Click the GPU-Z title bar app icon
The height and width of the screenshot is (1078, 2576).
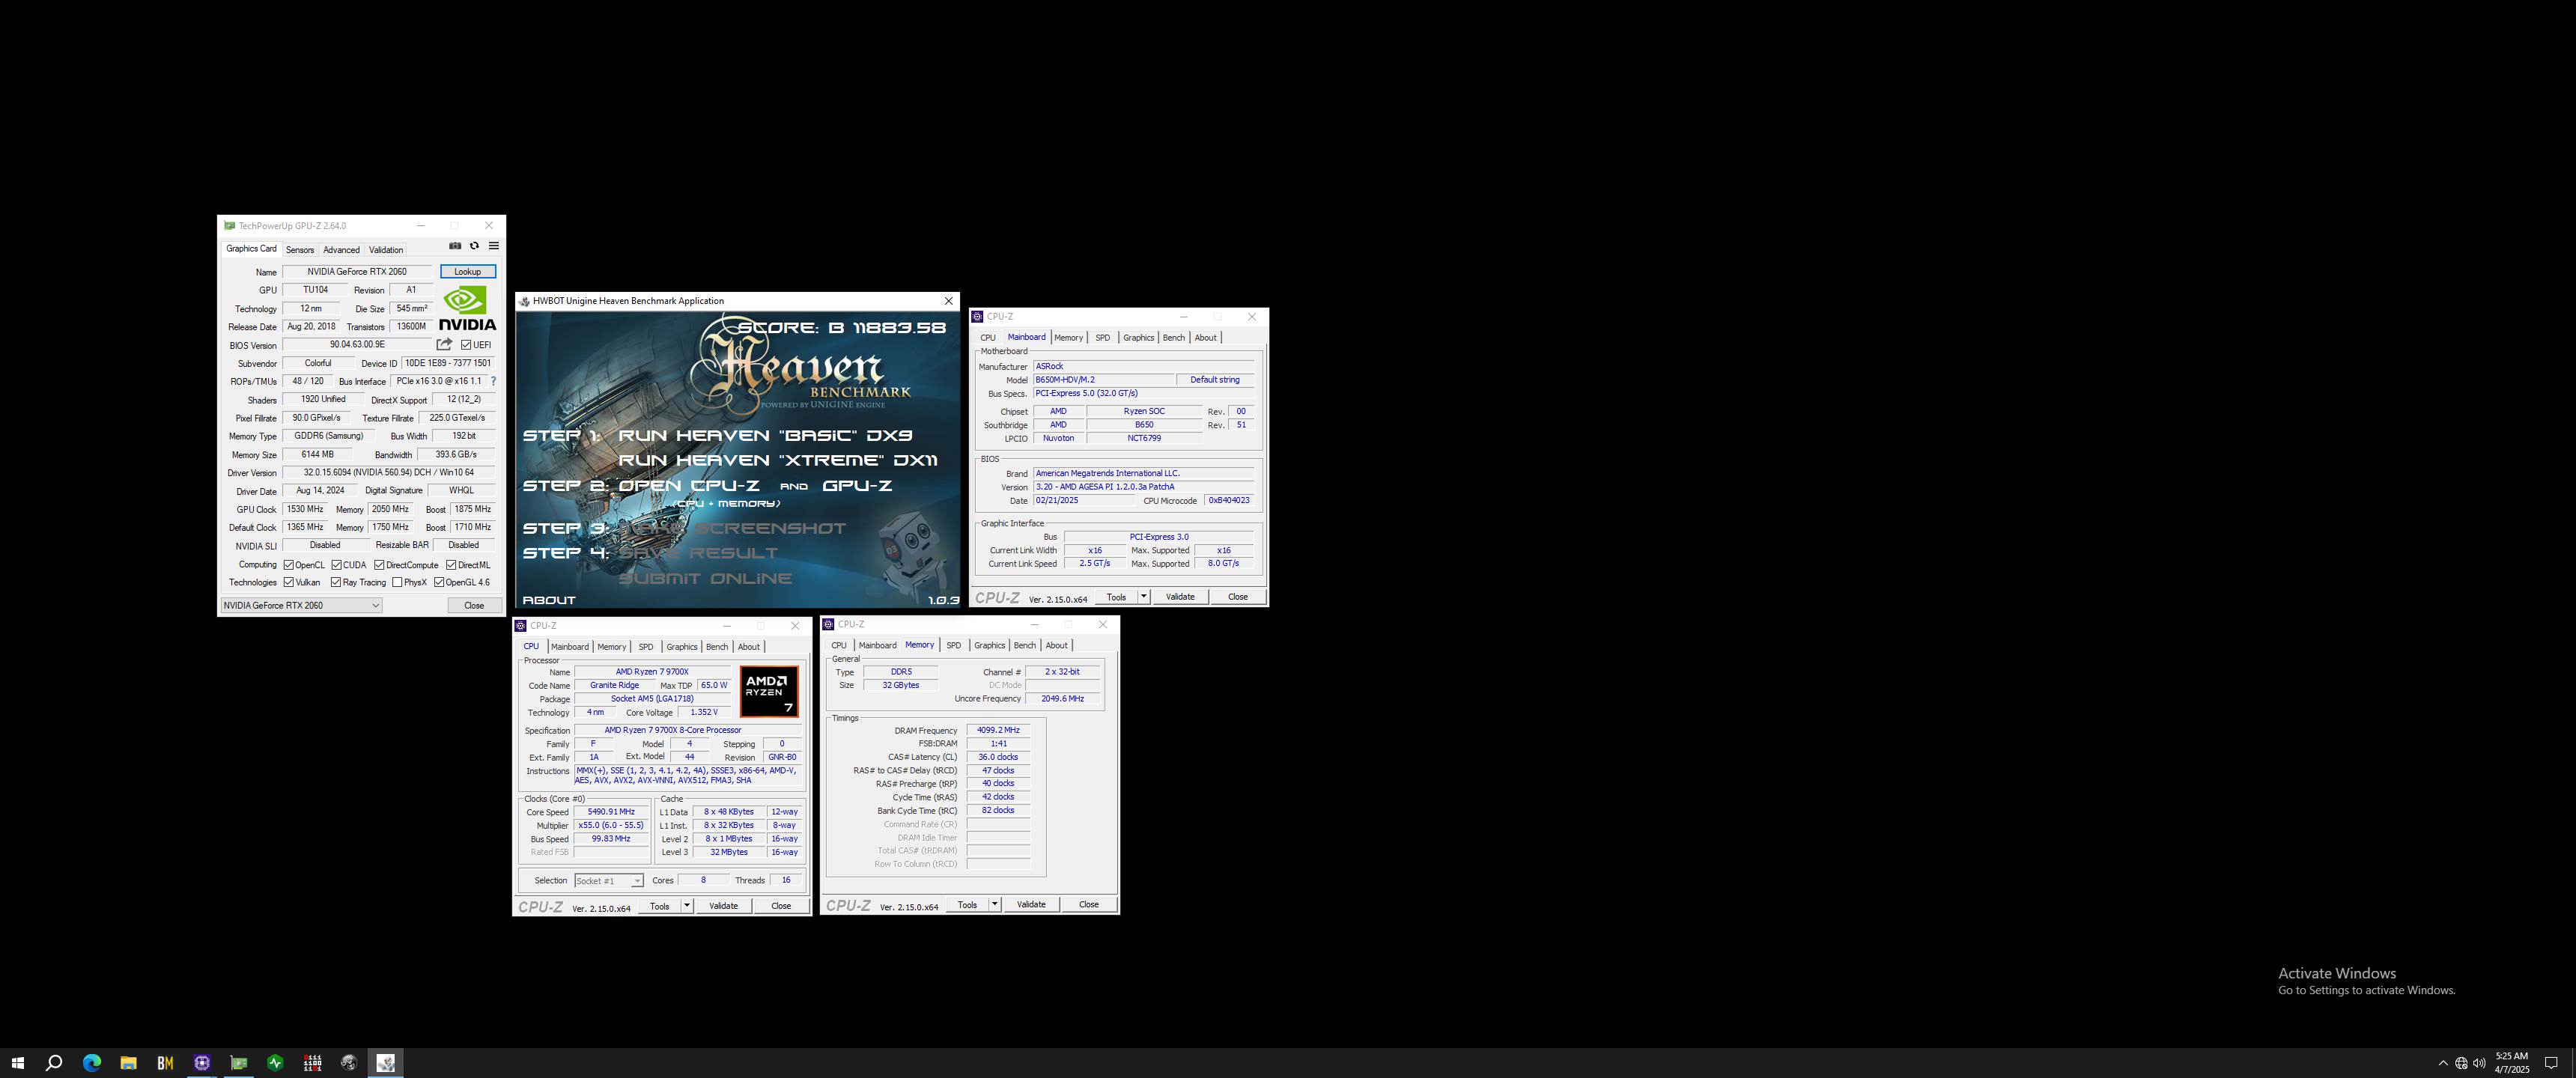[x=229, y=226]
